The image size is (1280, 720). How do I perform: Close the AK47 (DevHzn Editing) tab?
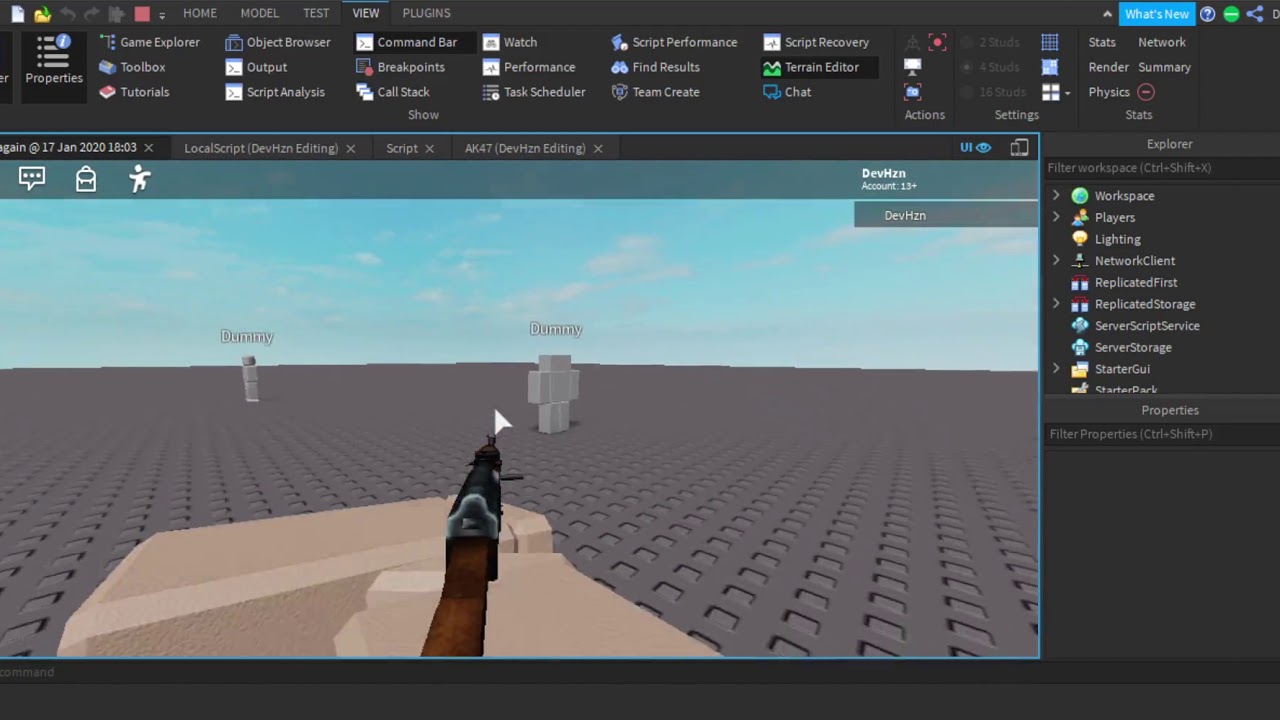pos(598,148)
